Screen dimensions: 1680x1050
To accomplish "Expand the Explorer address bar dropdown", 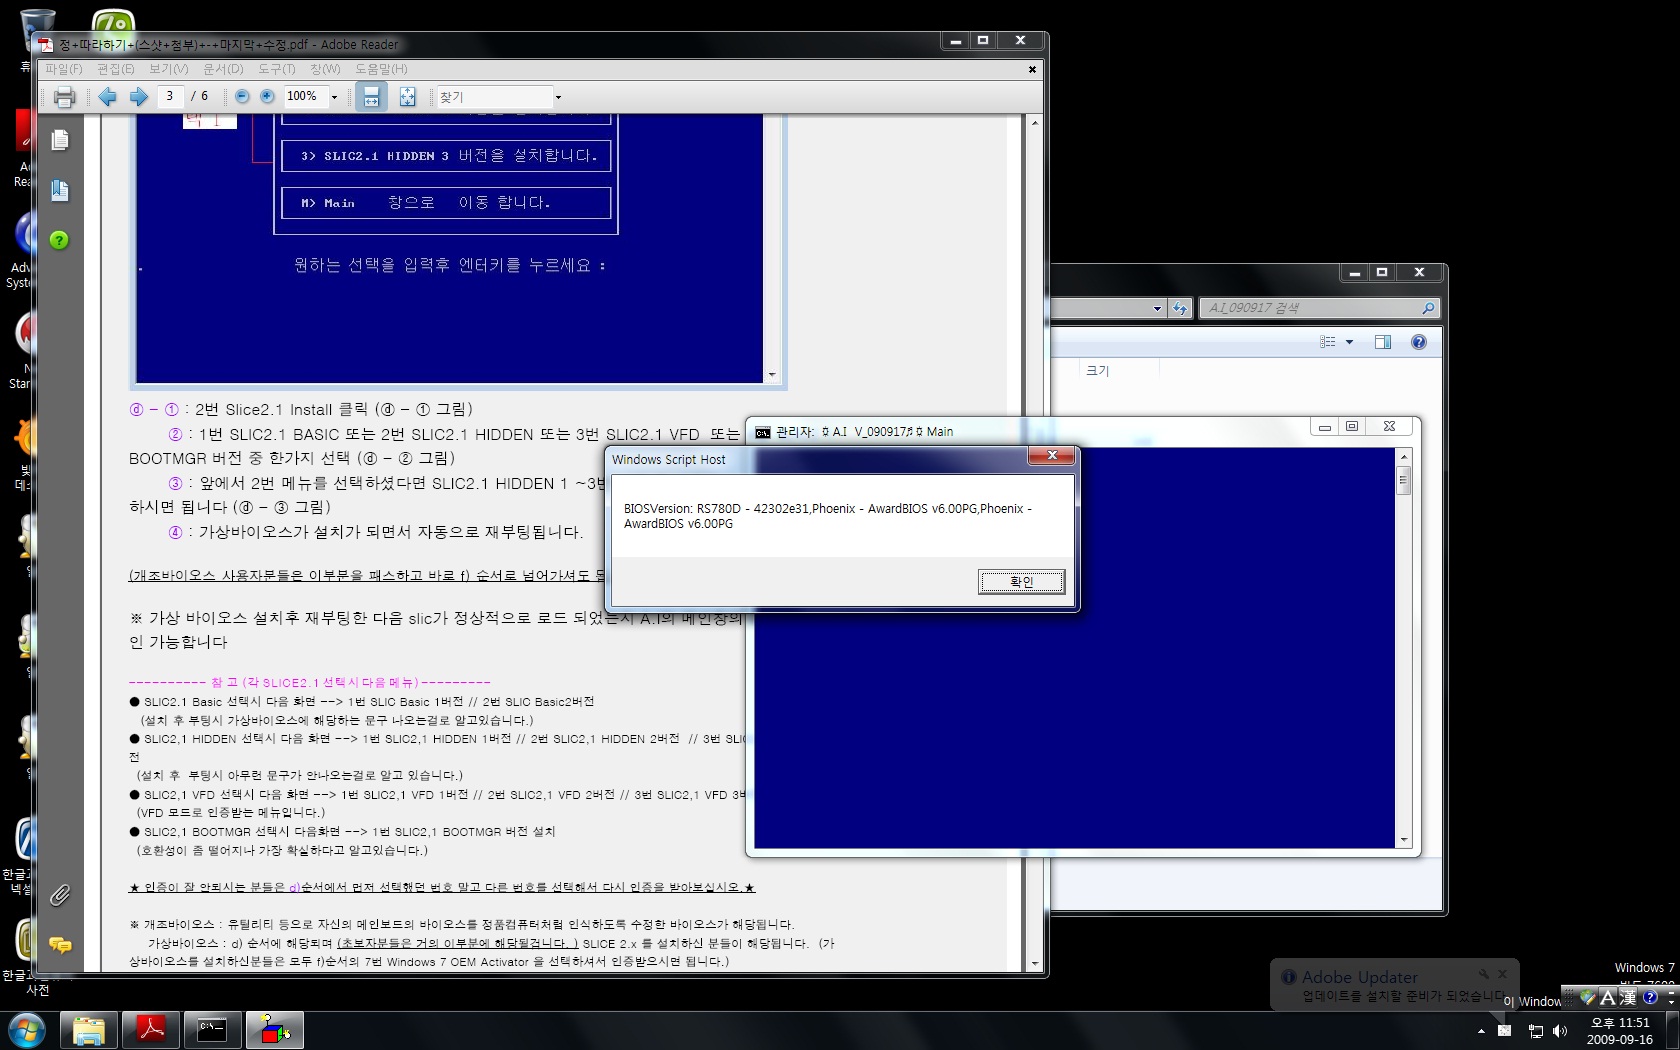I will pos(1157,308).
